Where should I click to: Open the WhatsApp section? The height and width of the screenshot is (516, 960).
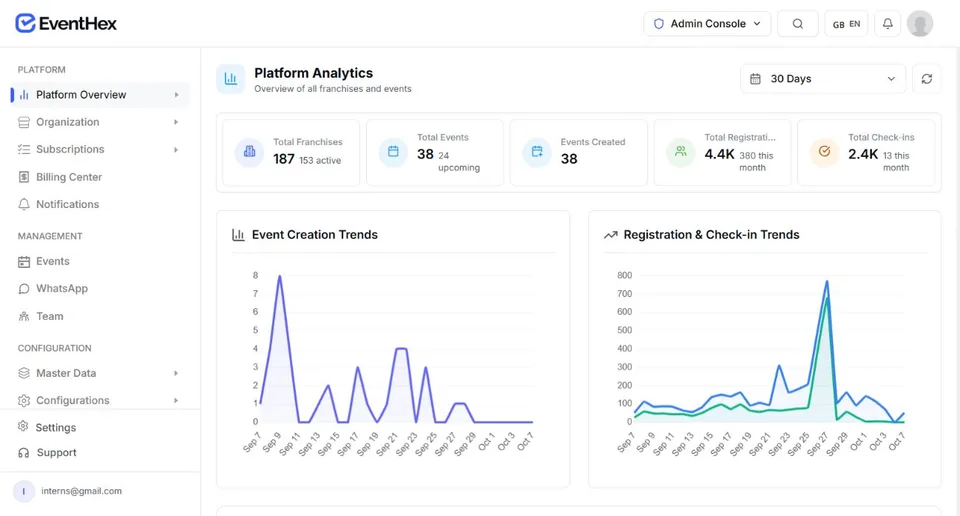point(100,288)
